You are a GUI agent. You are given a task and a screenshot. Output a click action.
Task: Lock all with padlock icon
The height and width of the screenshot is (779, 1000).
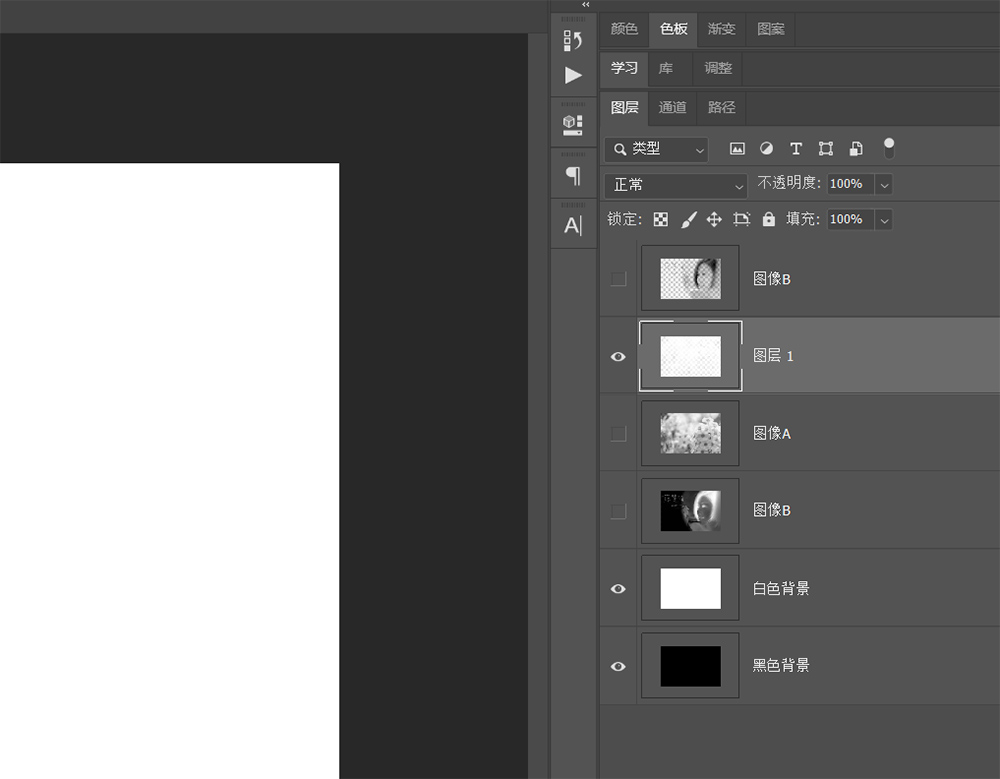[768, 219]
